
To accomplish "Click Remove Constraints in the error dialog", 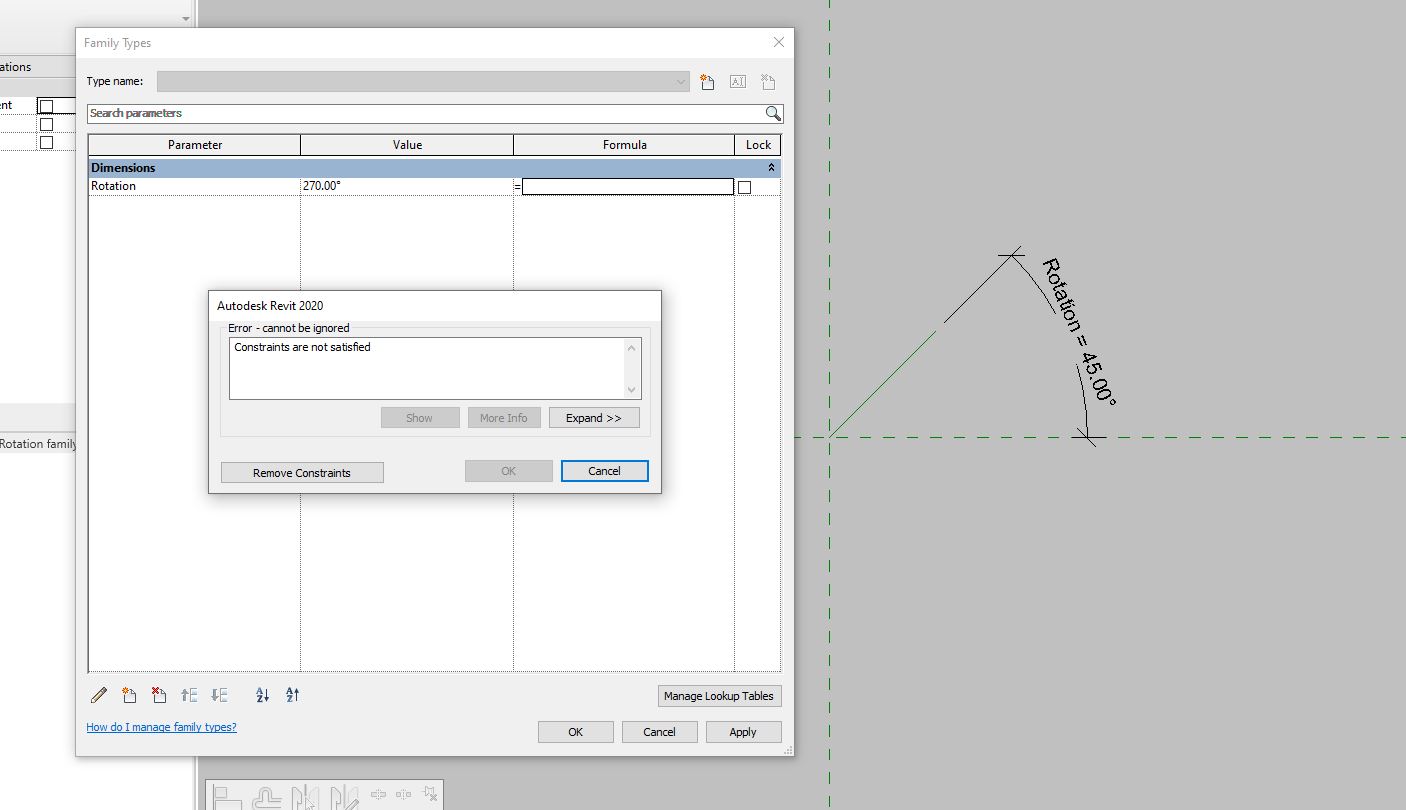I will coord(301,471).
